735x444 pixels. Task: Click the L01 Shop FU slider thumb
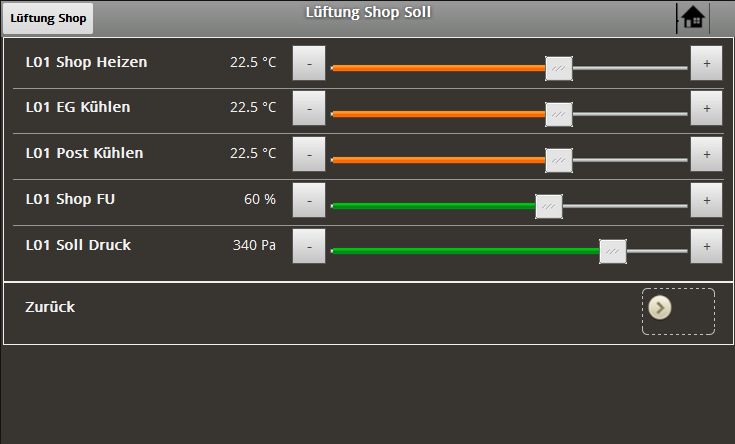[549, 206]
